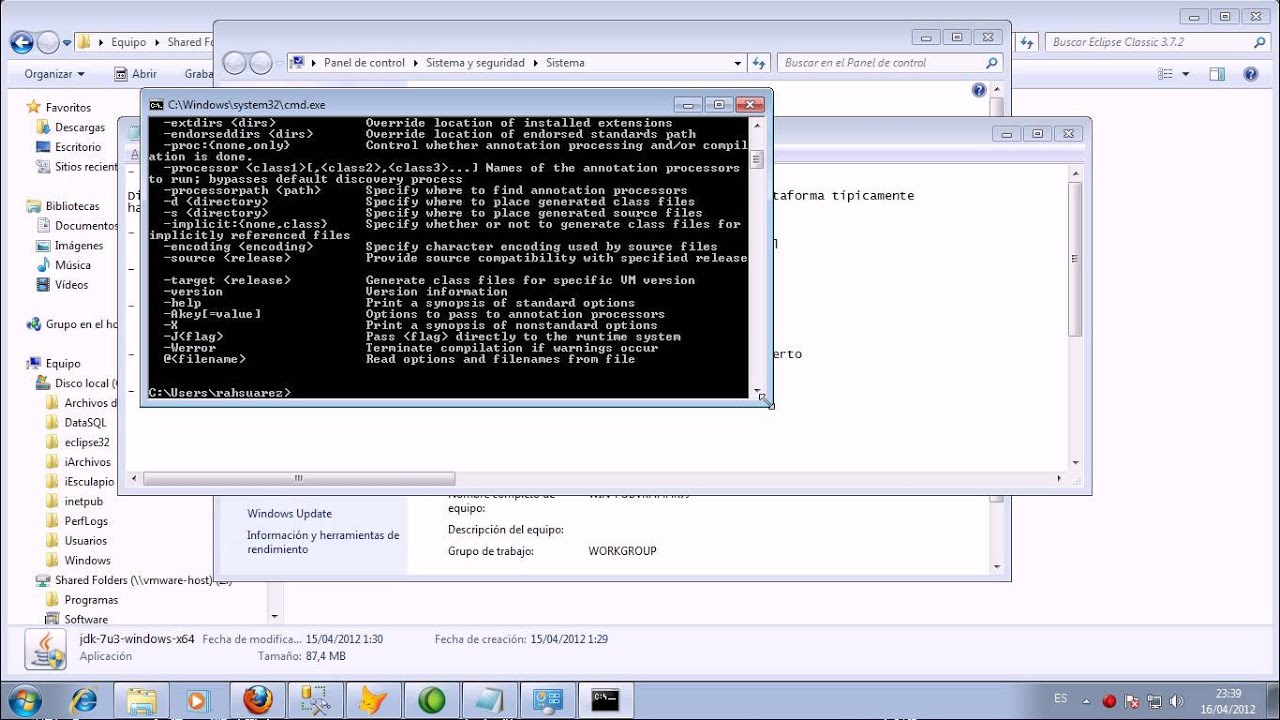Viewport: 1280px width, 720px height.
Task: Select Windows folder in tree
Action: point(87,560)
